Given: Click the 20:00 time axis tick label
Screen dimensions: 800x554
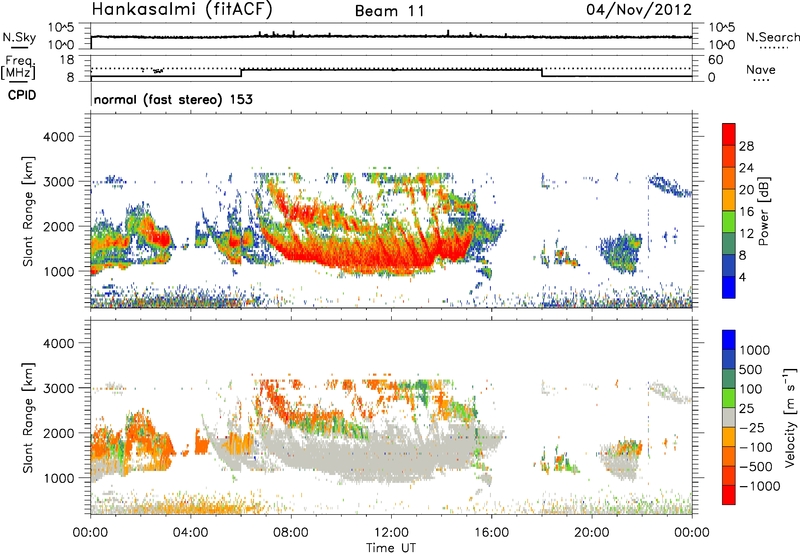Looking at the screenshot, I should 591,533.
